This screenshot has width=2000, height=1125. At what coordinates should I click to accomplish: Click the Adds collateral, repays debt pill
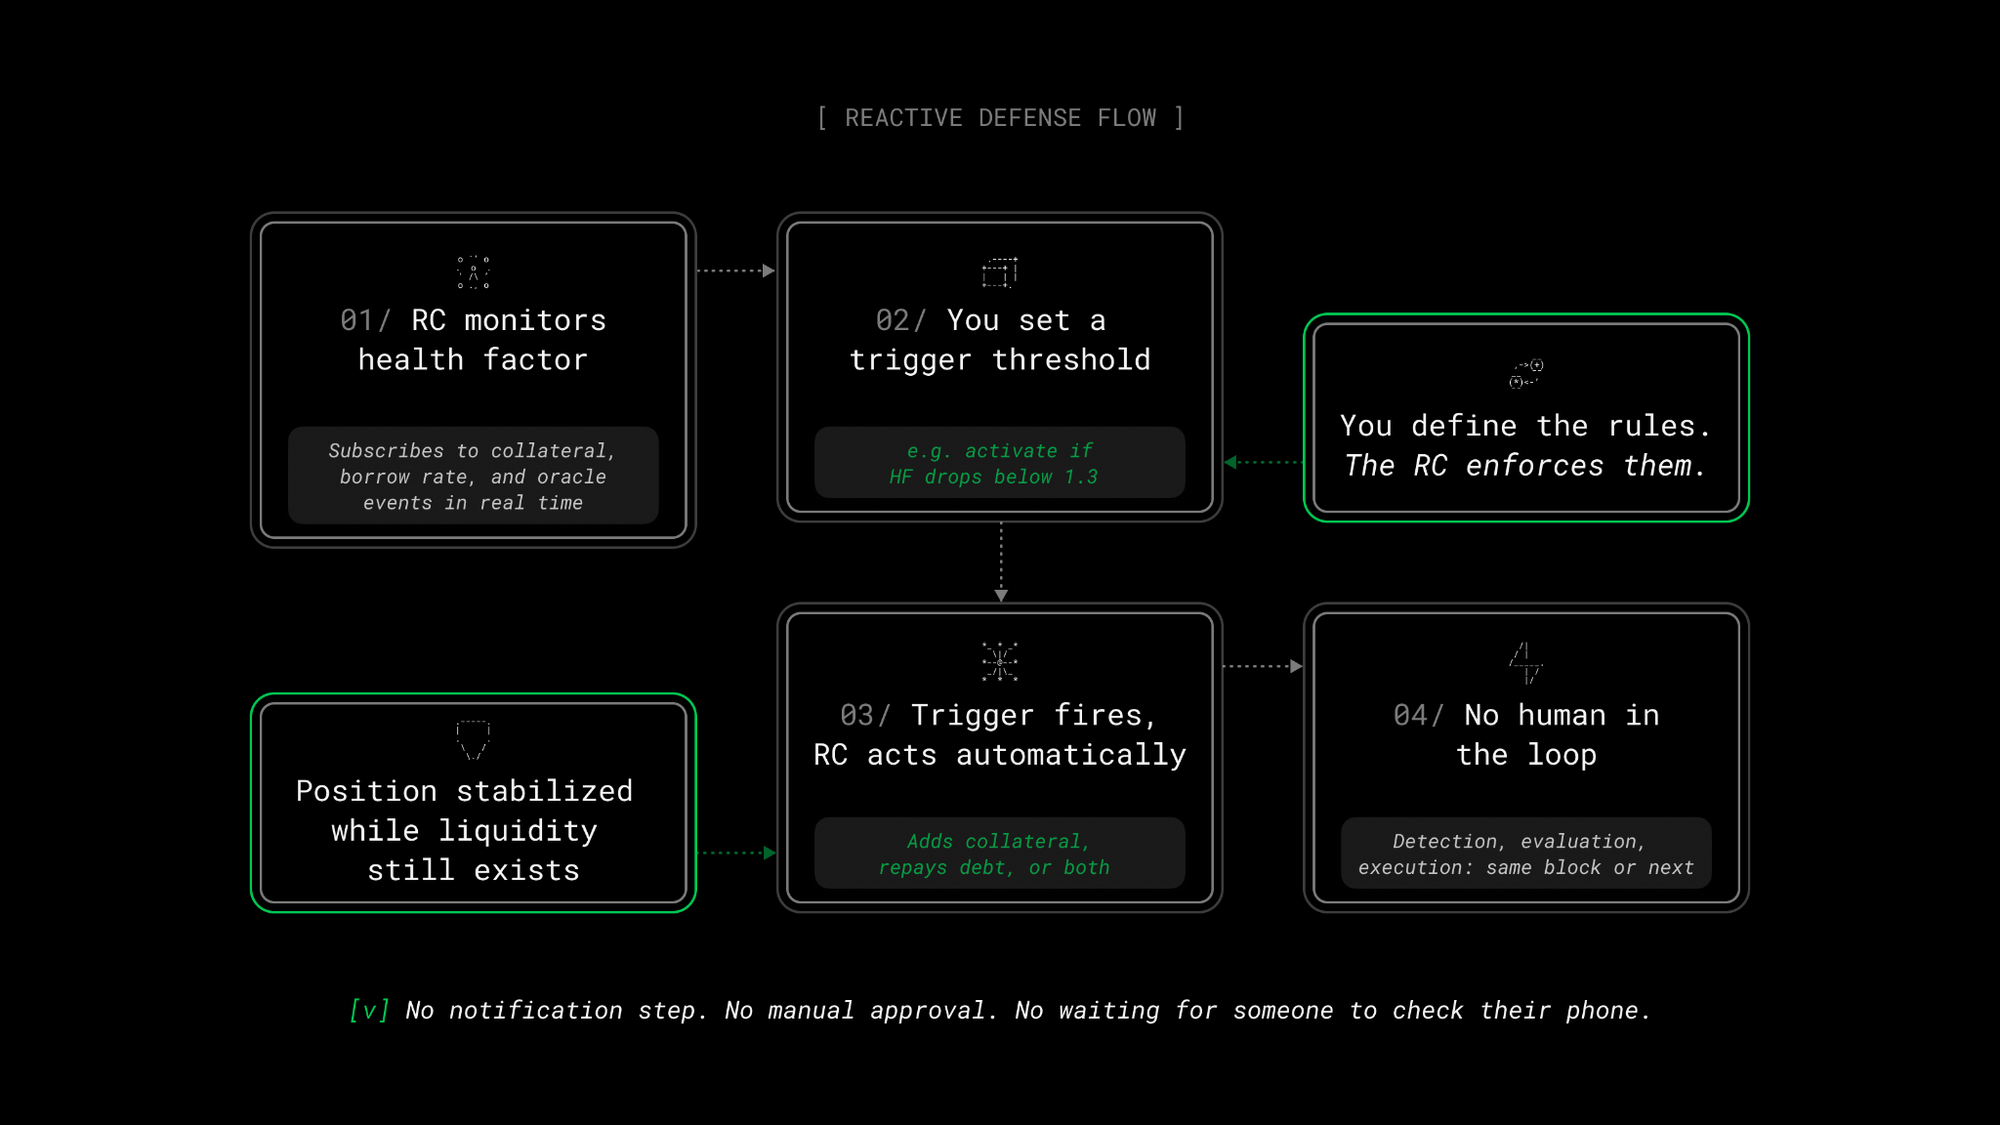(x=999, y=854)
